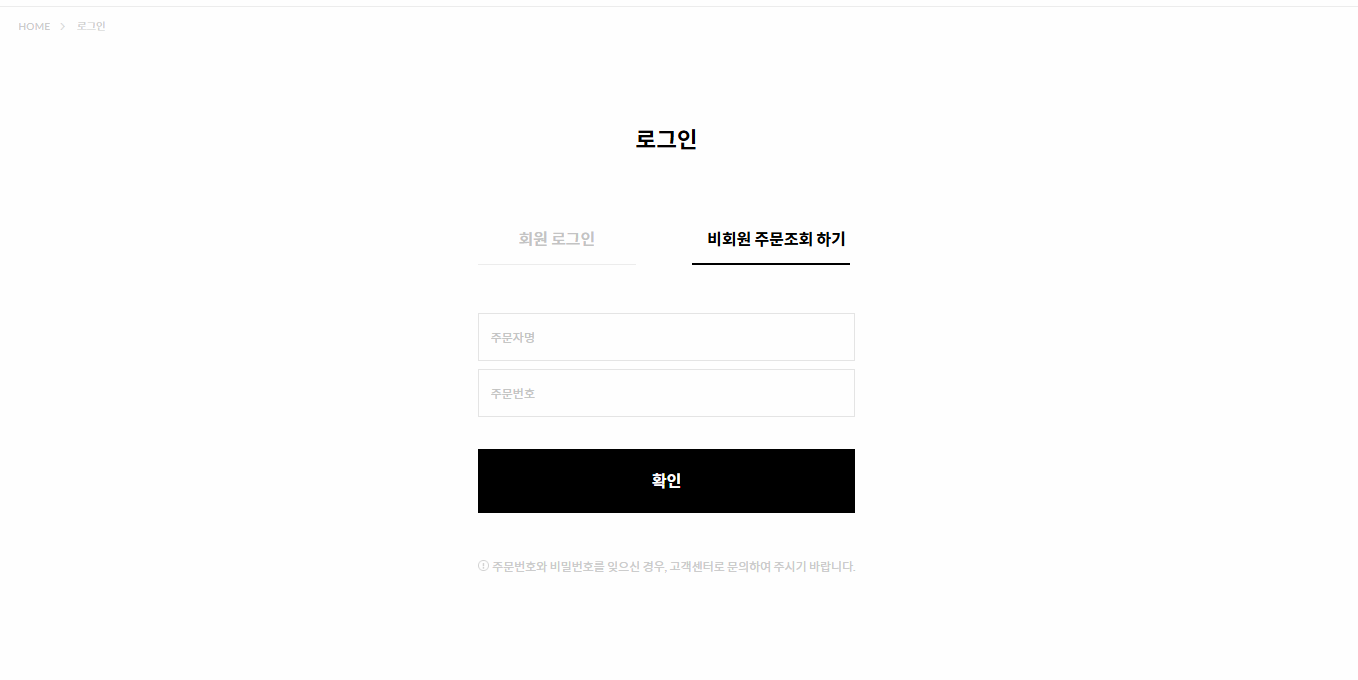Submit with the black 확인 button
The width and height of the screenshot is (1358, 680).
coord(666,481)
